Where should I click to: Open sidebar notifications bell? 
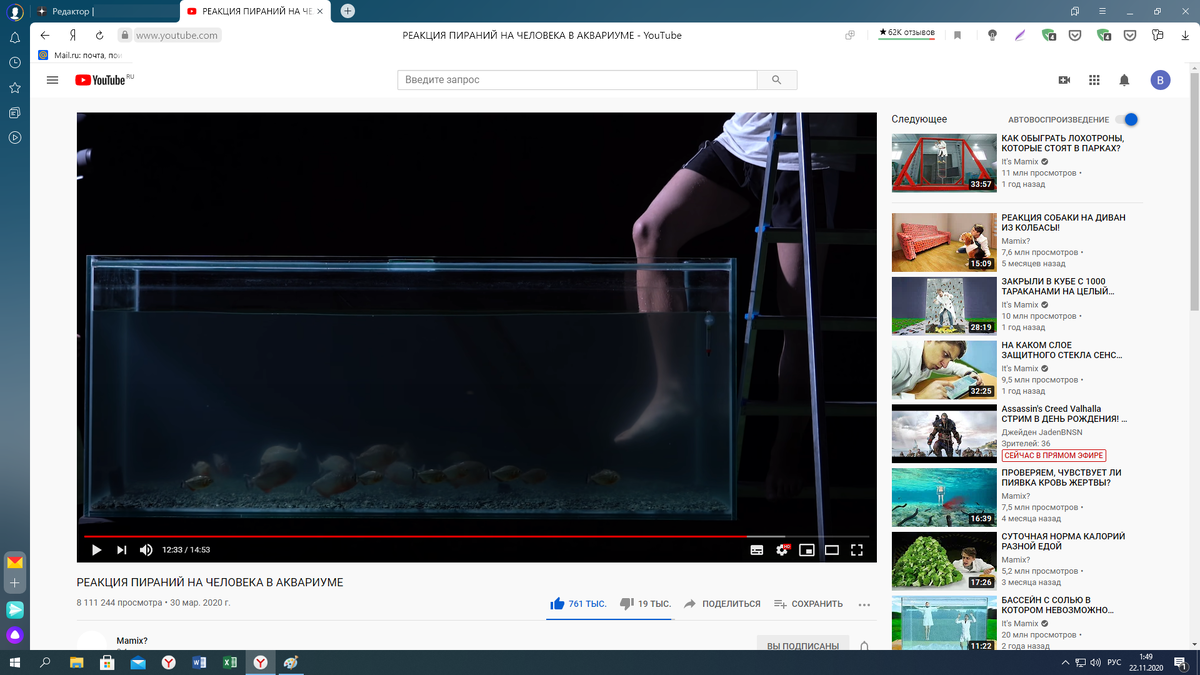[15, 37]
